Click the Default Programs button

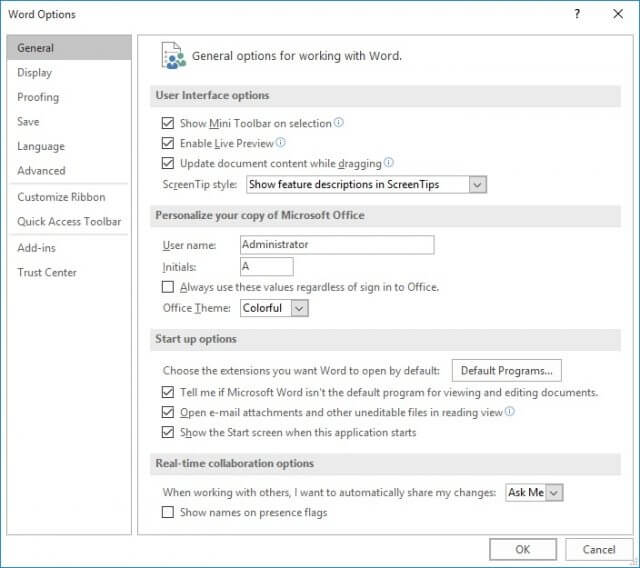(x=507, y=371)
